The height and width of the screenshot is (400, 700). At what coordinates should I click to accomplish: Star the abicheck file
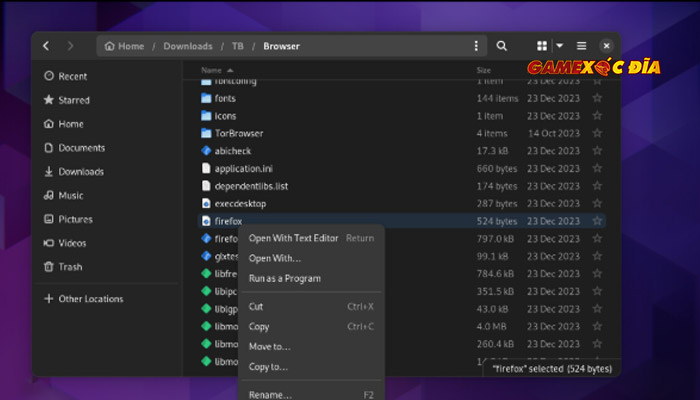tap(597, 151)
